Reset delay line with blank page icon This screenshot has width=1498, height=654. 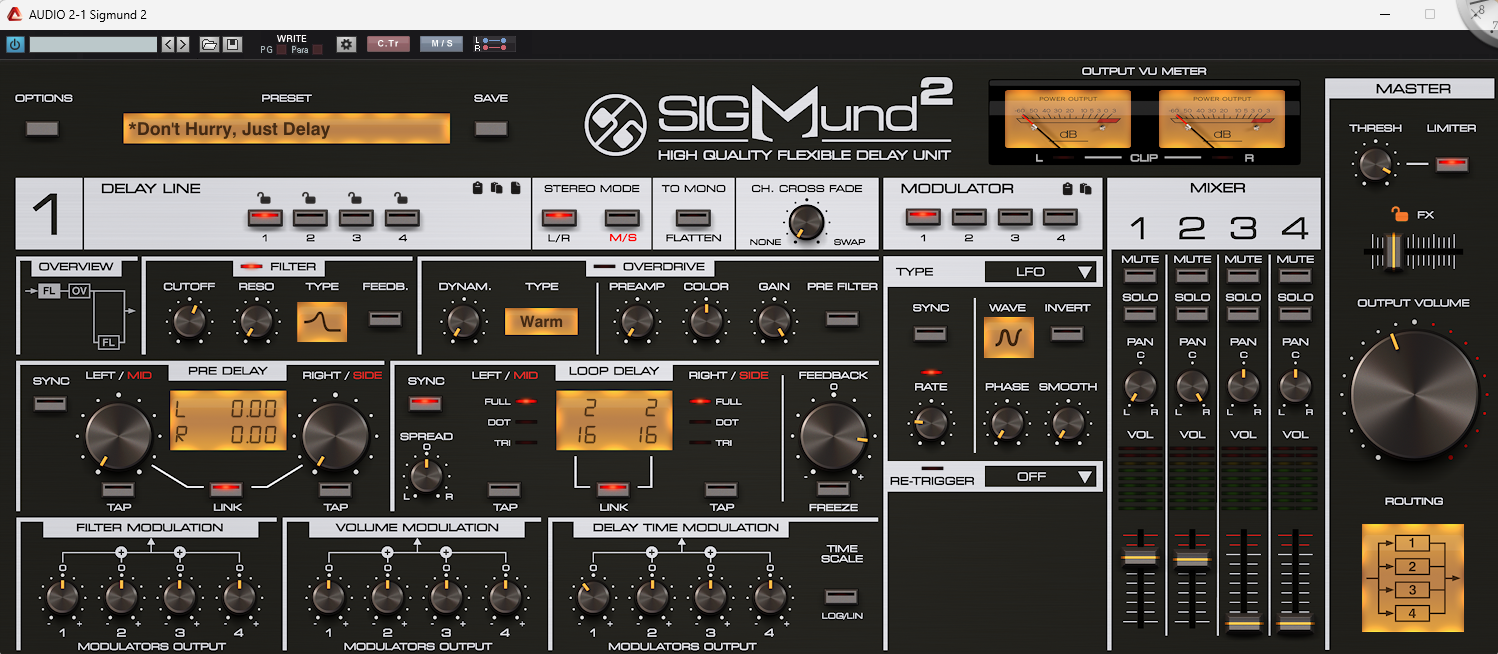(x=515, y=188)
